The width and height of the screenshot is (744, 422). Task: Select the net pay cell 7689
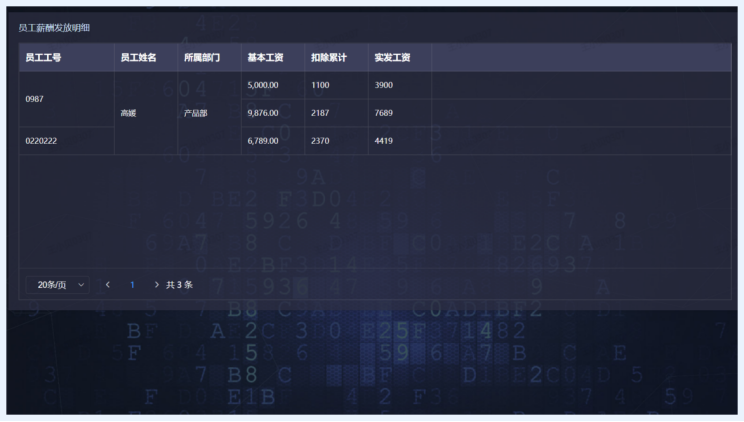pos(383,113)
